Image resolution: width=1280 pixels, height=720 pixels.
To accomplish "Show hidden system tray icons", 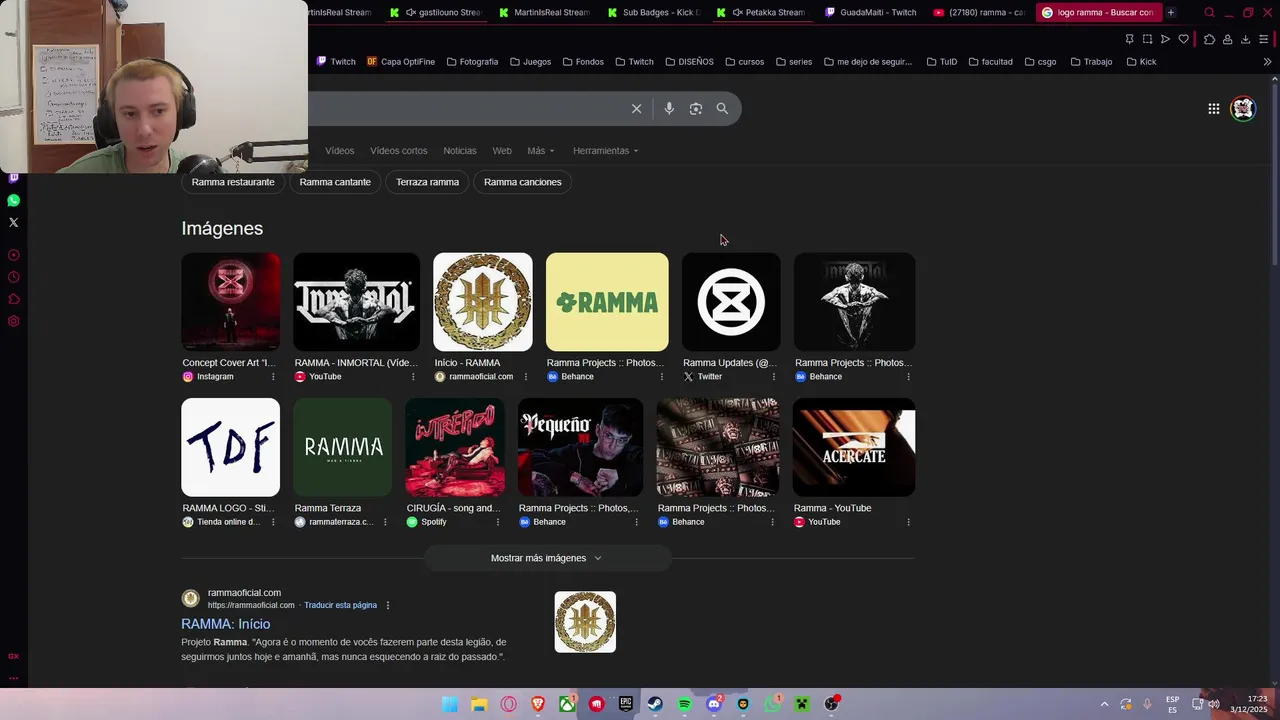I will pyautogui.click(x=1104, y=704).
